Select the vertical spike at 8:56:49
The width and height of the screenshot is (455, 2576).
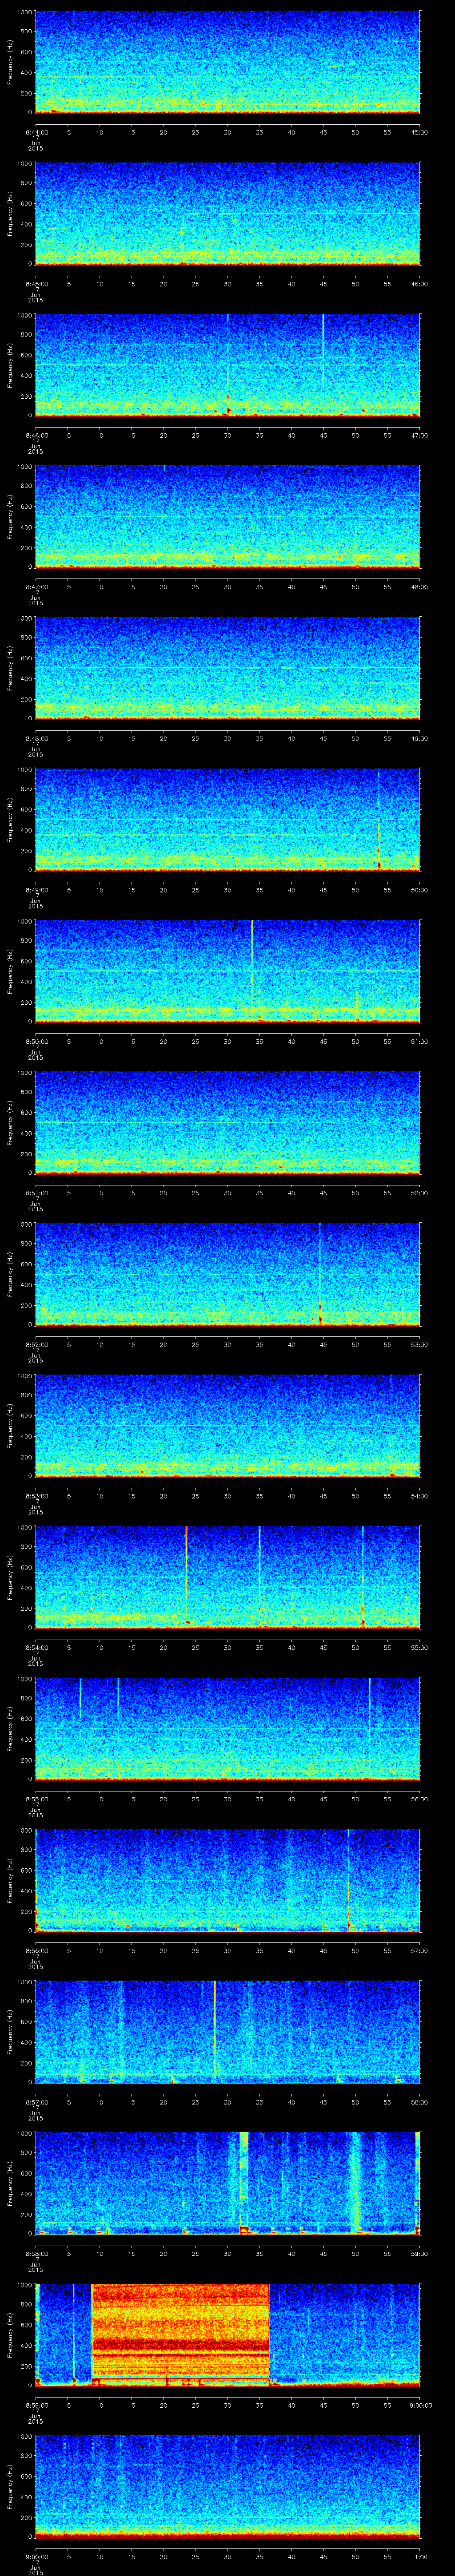point(348,1880)
